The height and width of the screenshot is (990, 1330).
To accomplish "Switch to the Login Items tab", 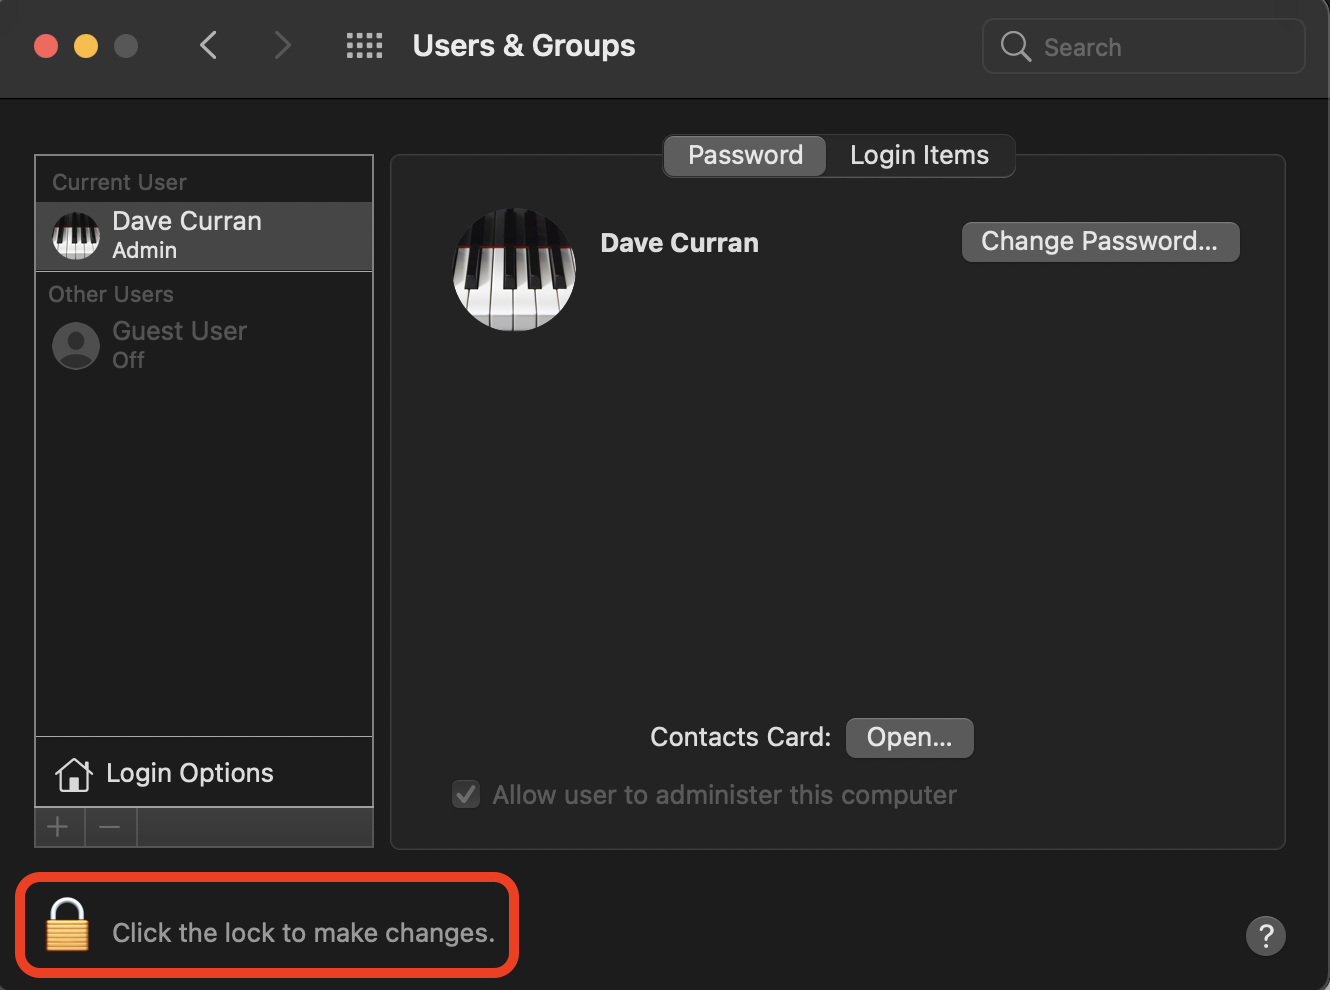I will (x=919, y=156).
